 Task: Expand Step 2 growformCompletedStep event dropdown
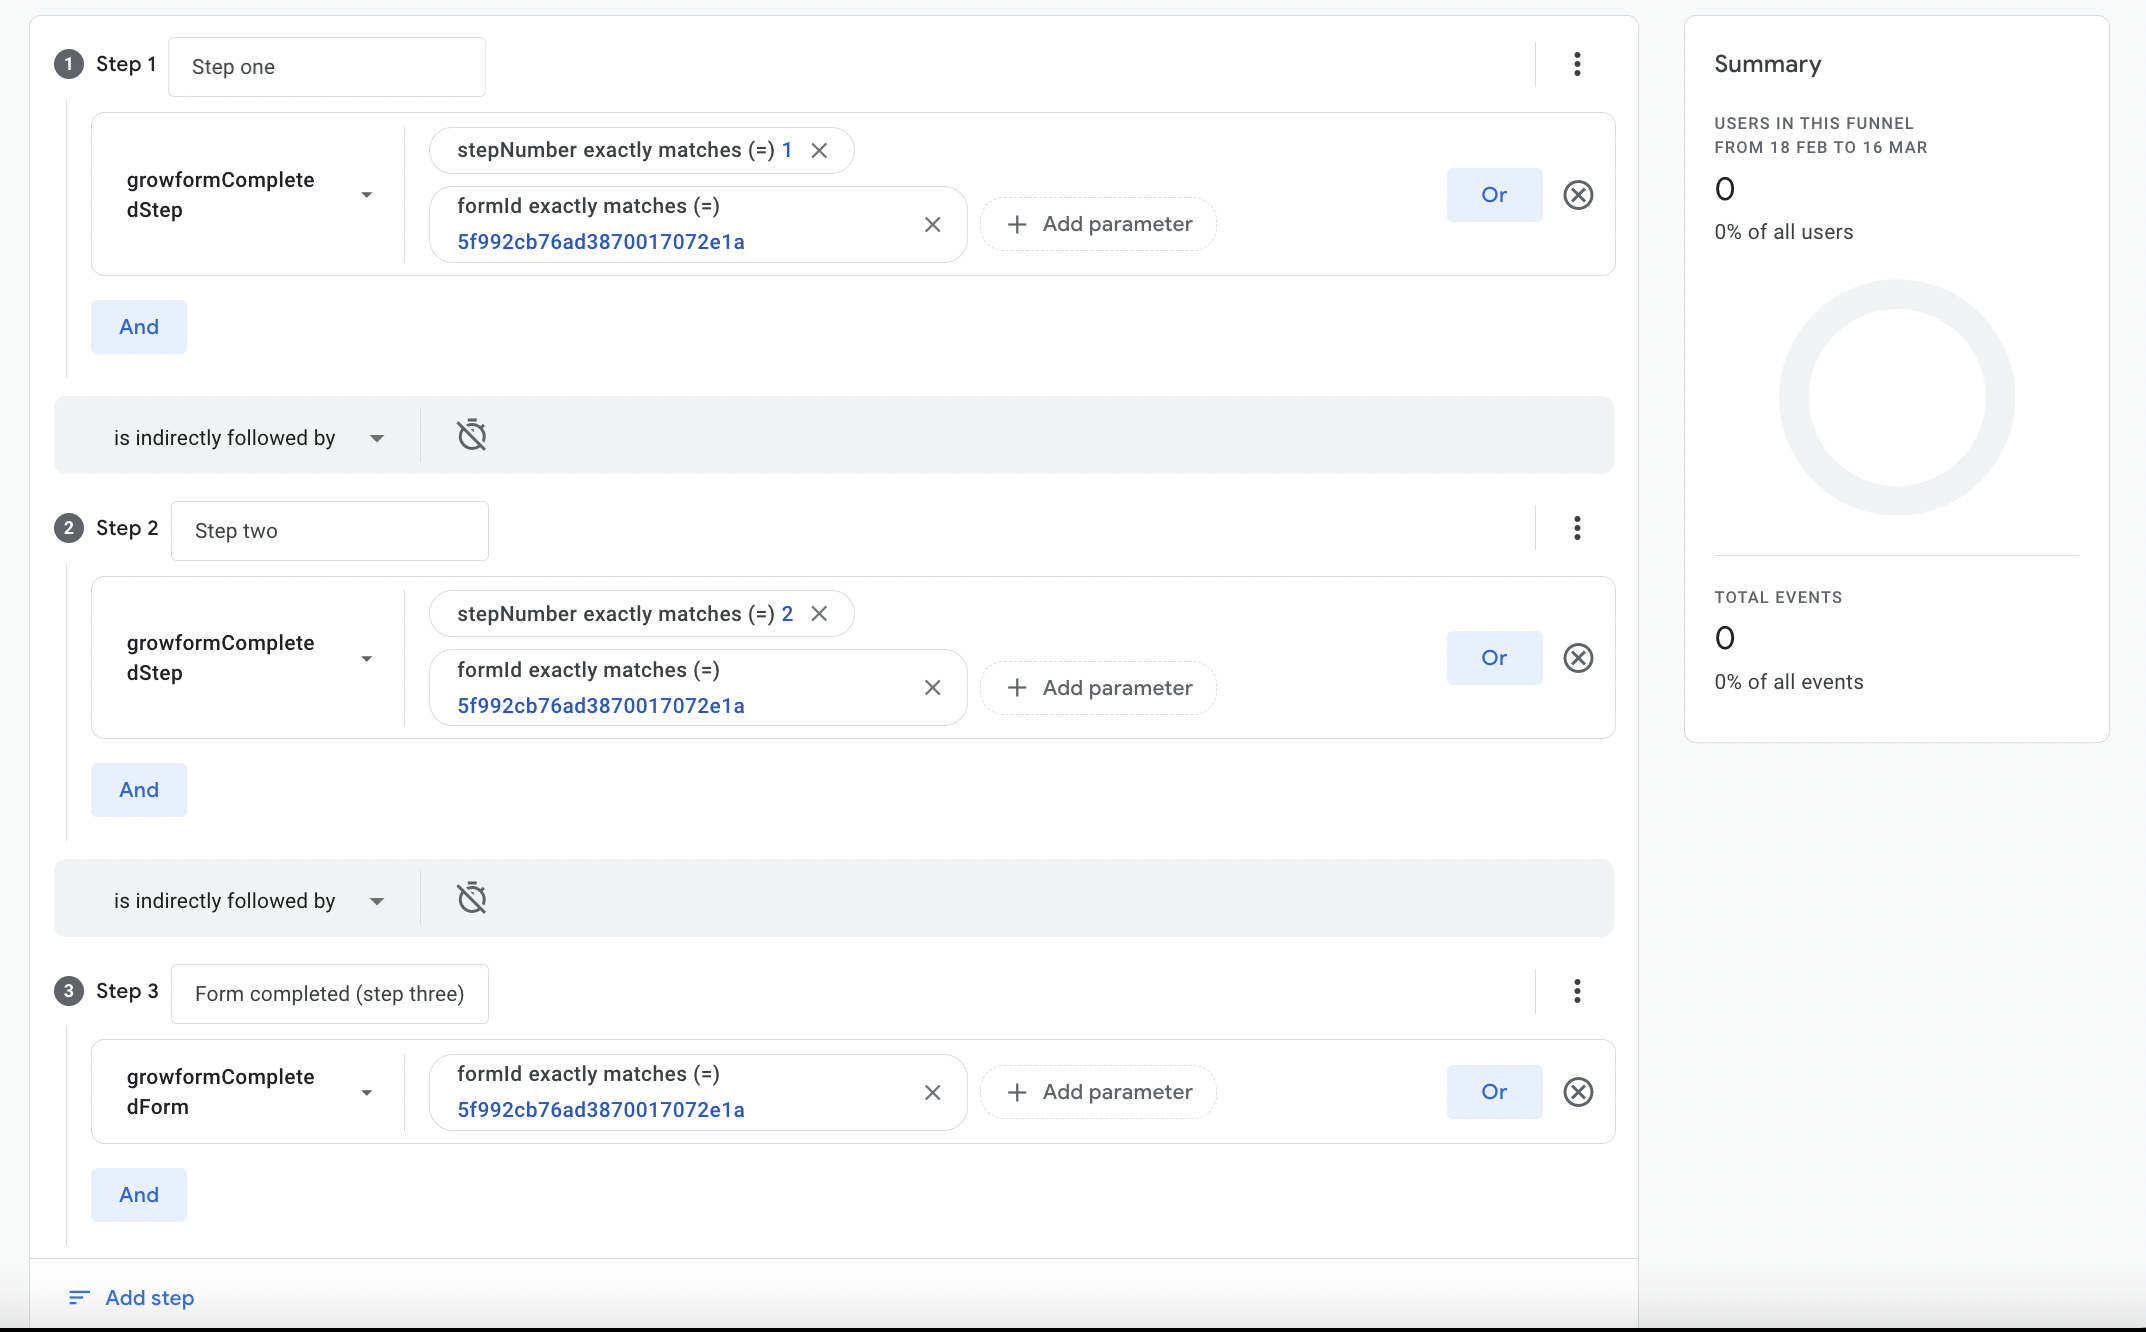(x=367, y=658)
